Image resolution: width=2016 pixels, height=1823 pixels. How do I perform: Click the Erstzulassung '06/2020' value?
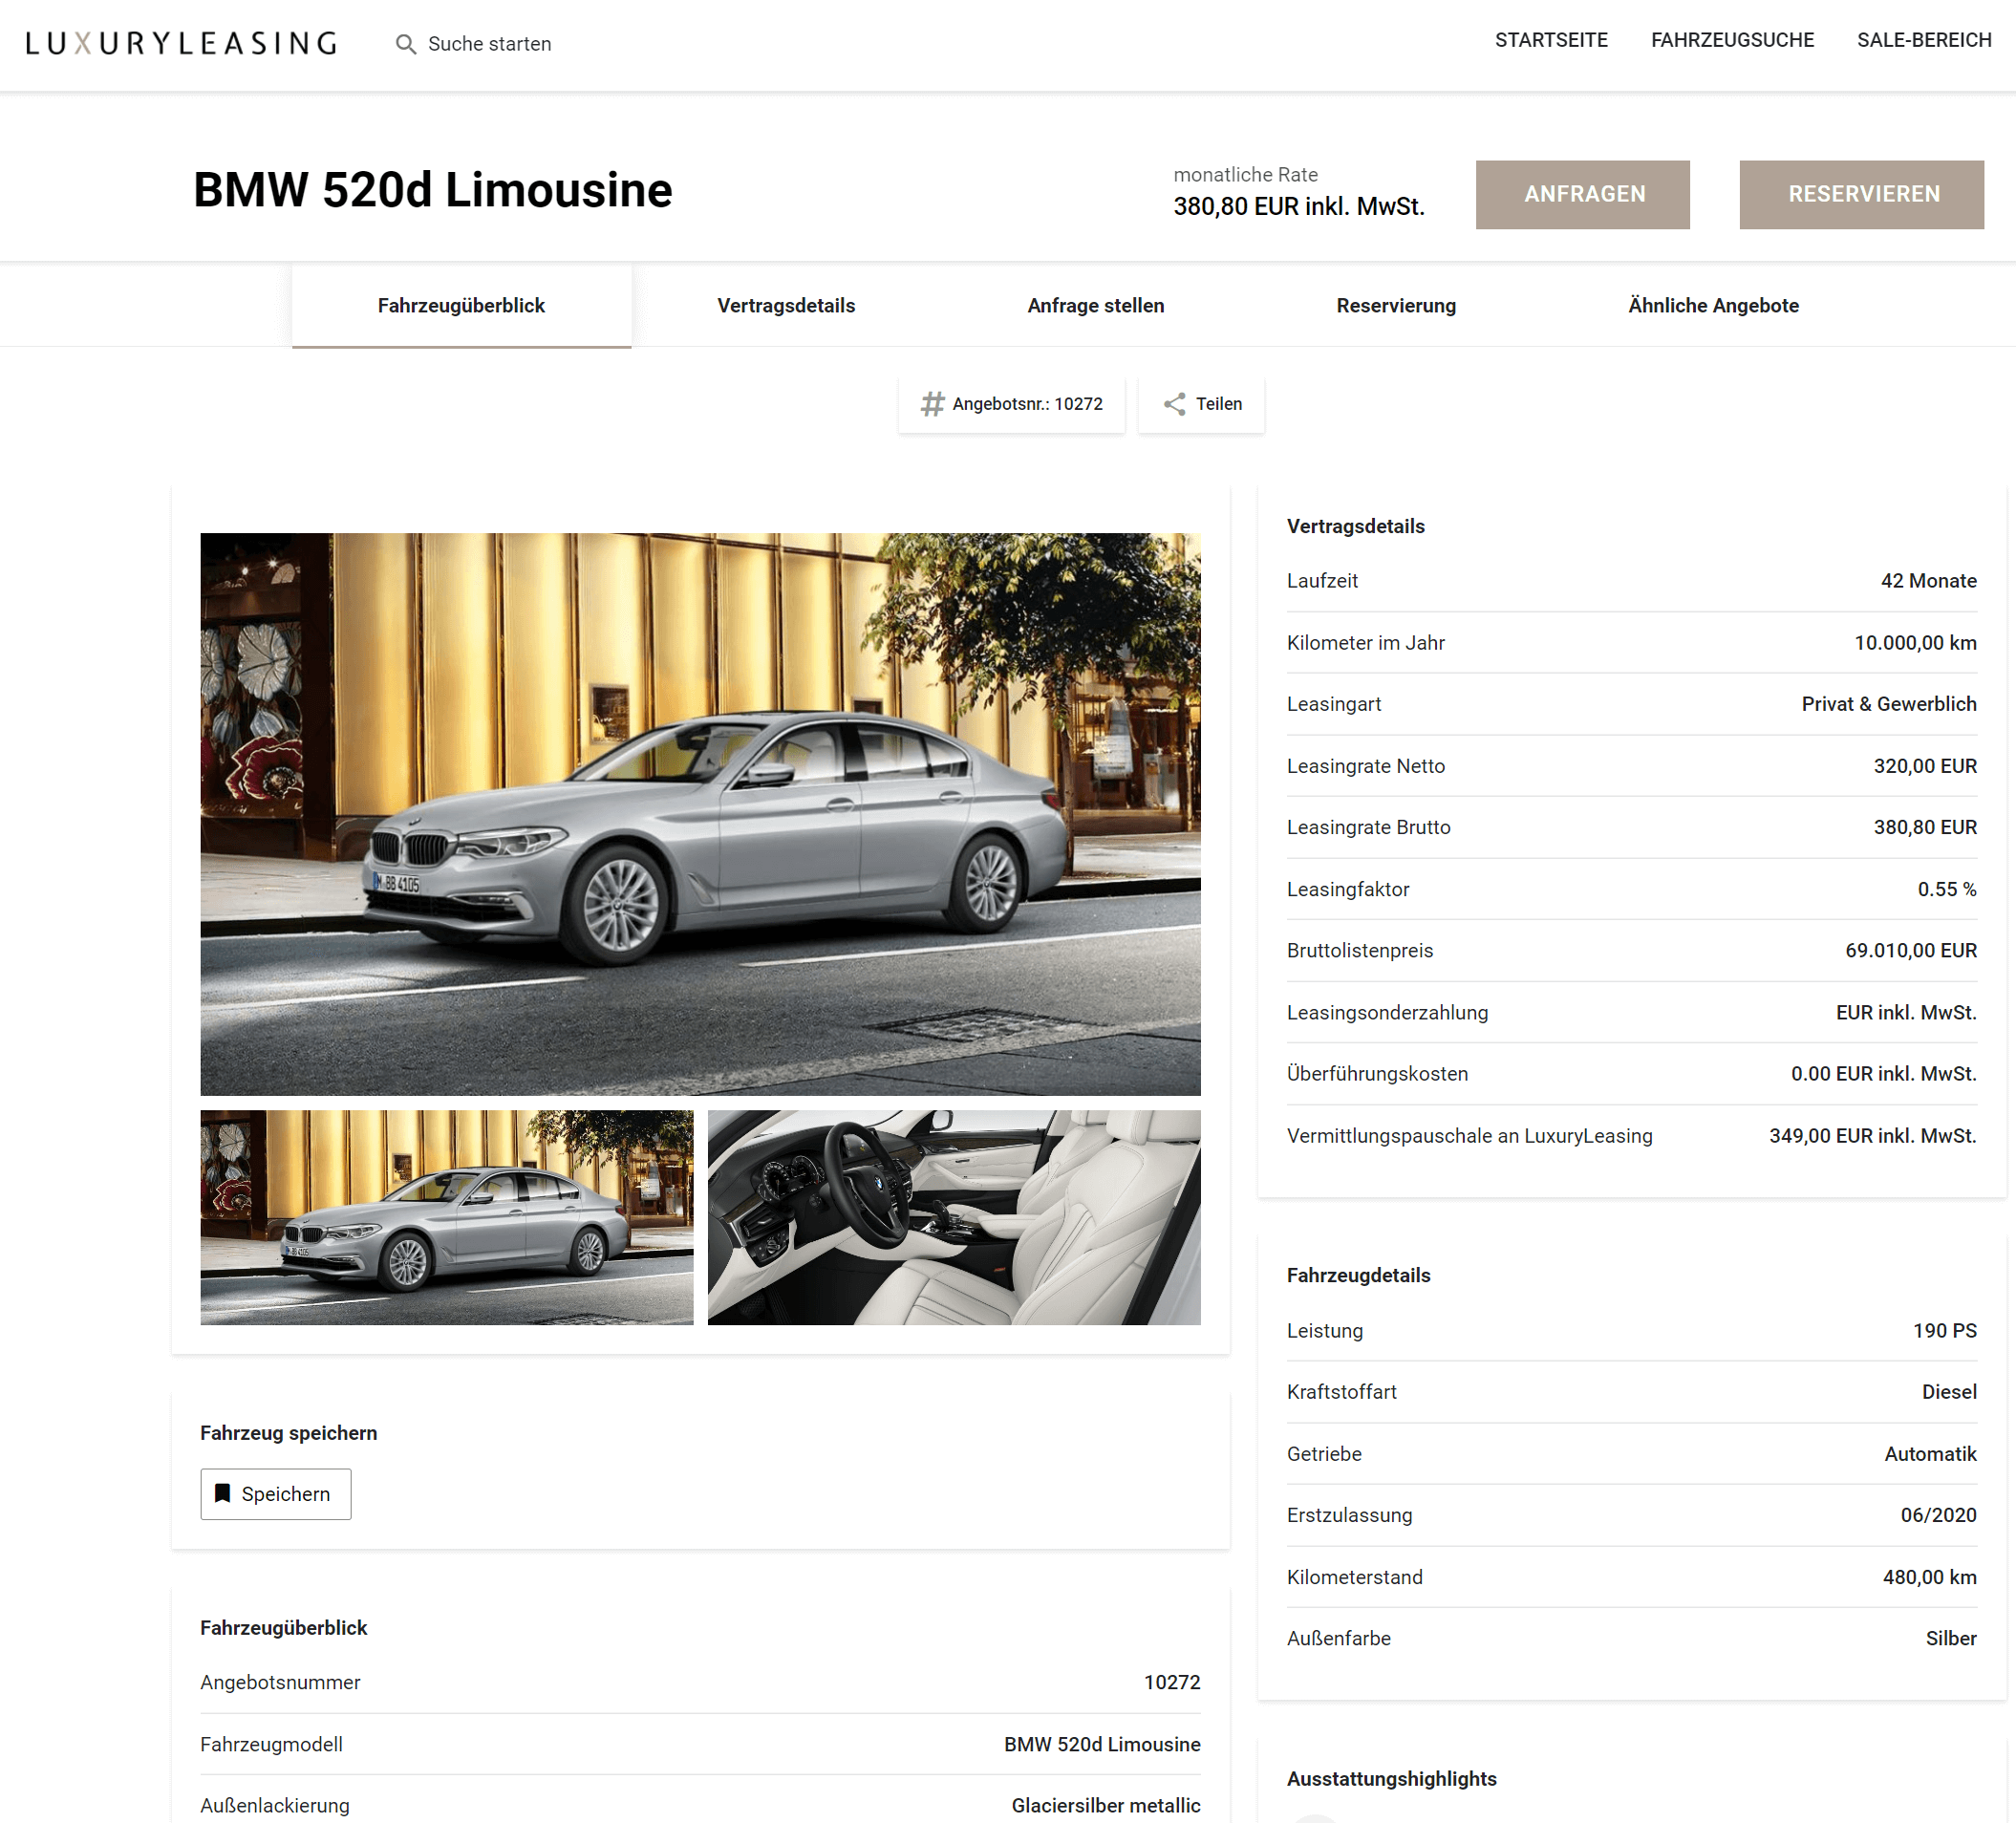[x=1938, y=1515]
